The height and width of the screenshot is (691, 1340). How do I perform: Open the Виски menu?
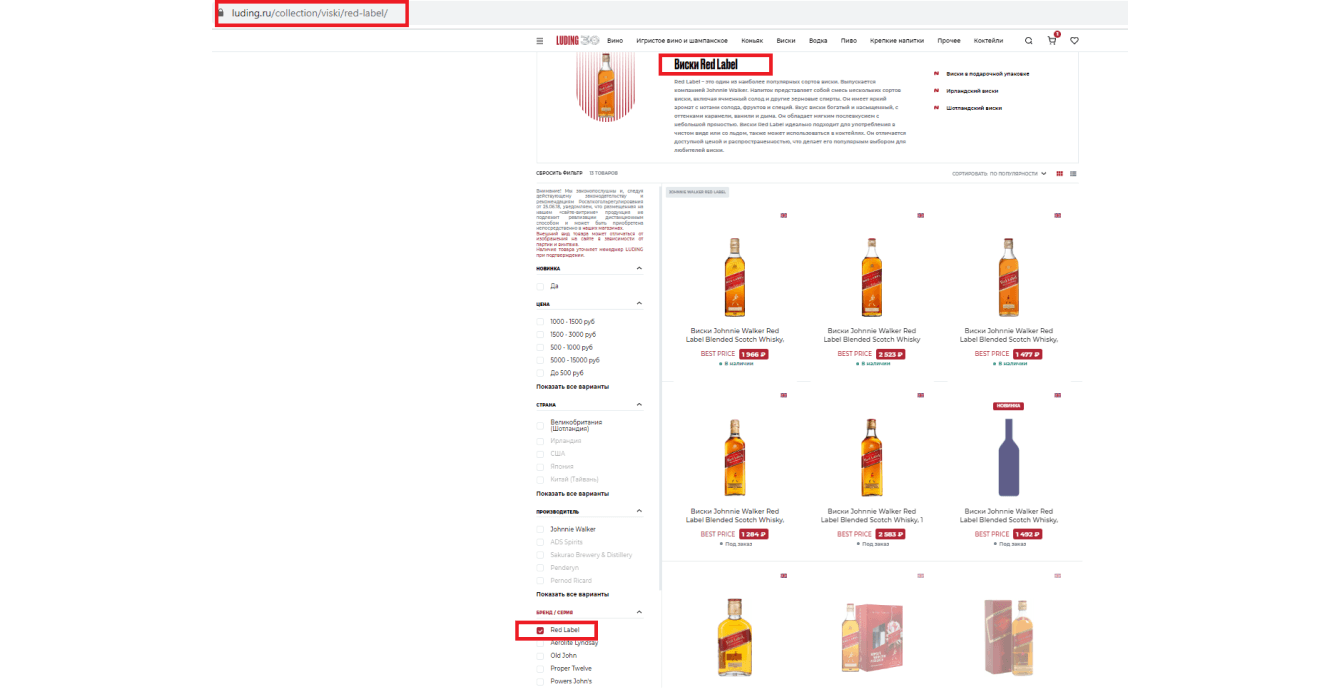pos(786,41)
